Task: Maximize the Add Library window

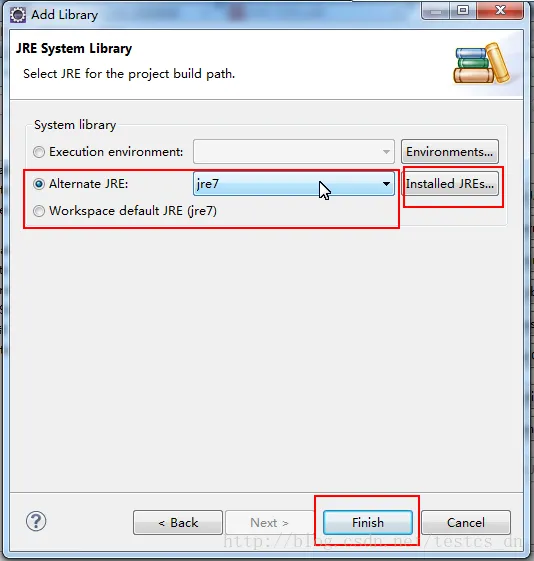Action: (x=463, y=11)
